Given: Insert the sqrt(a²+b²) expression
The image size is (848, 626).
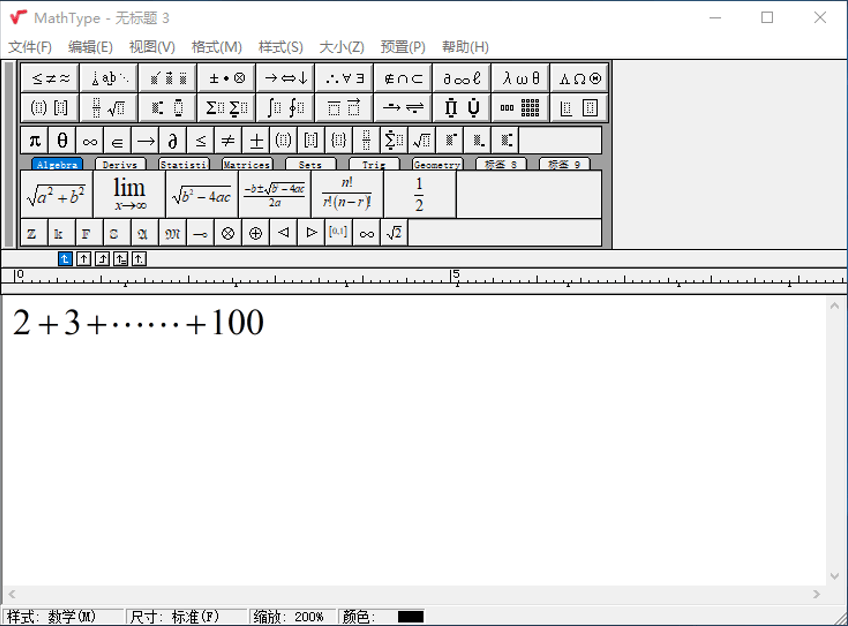Looking at the screenshot, I should pos(57,195).
